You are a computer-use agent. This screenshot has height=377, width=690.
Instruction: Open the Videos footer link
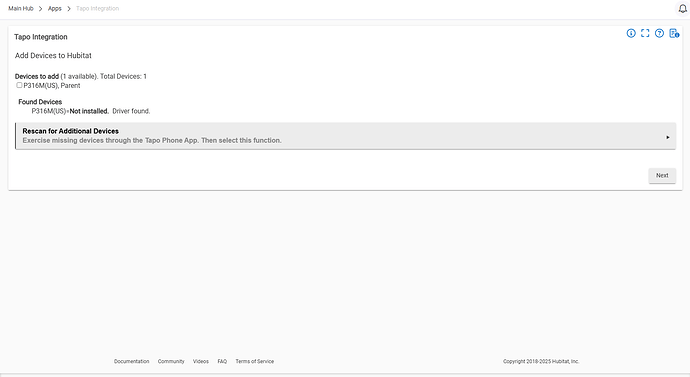point(201,361)
